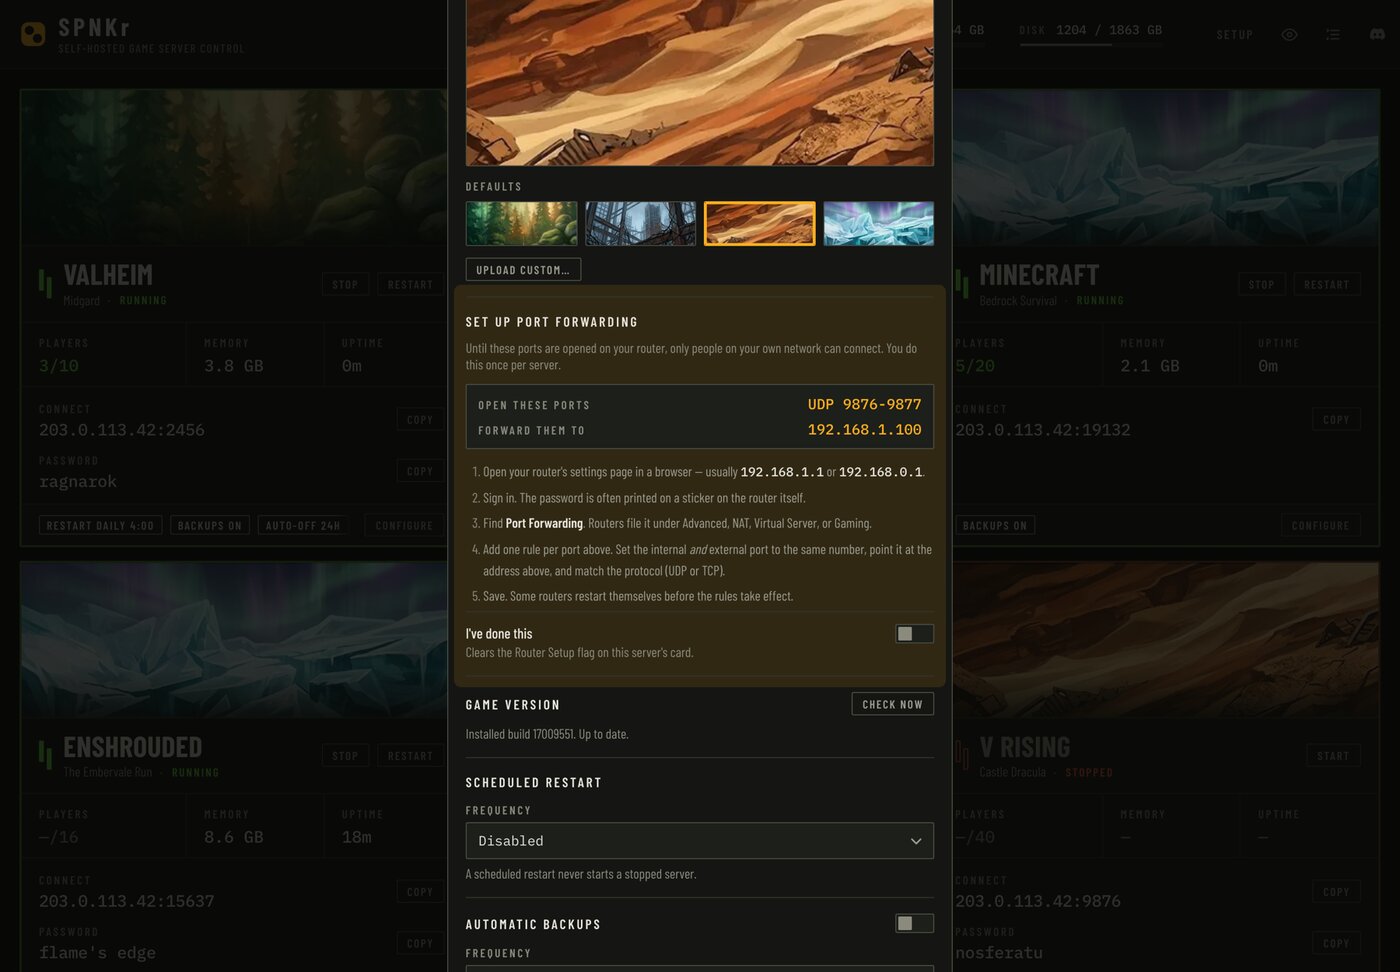Restart the Valheim server
The width and height of the screenshot is (1400, 972).
point(410,285)
